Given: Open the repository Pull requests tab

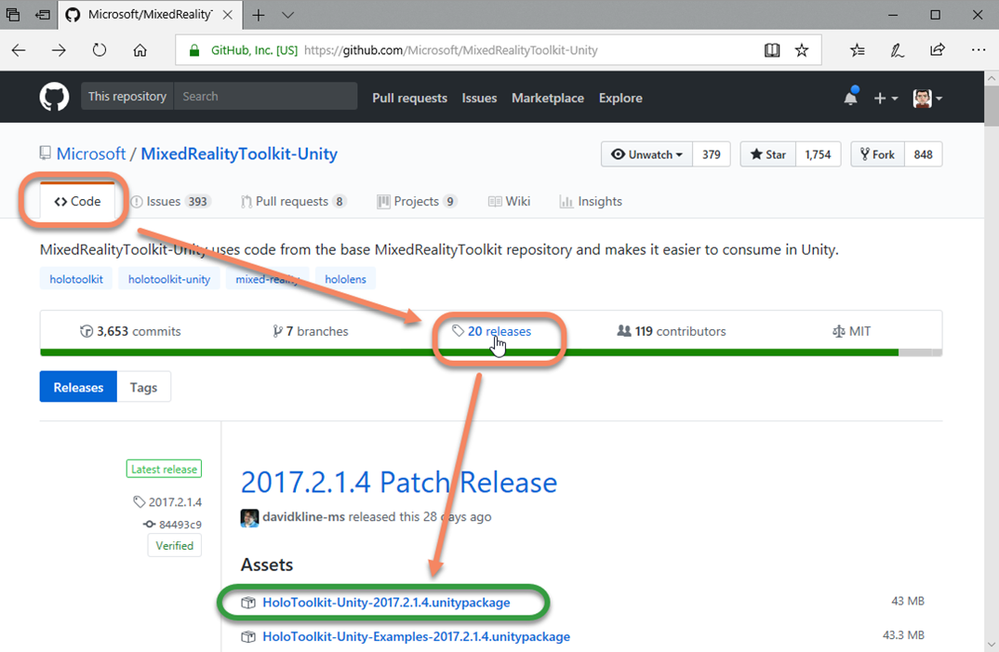Looking at the screenshot, I should 293,201.
